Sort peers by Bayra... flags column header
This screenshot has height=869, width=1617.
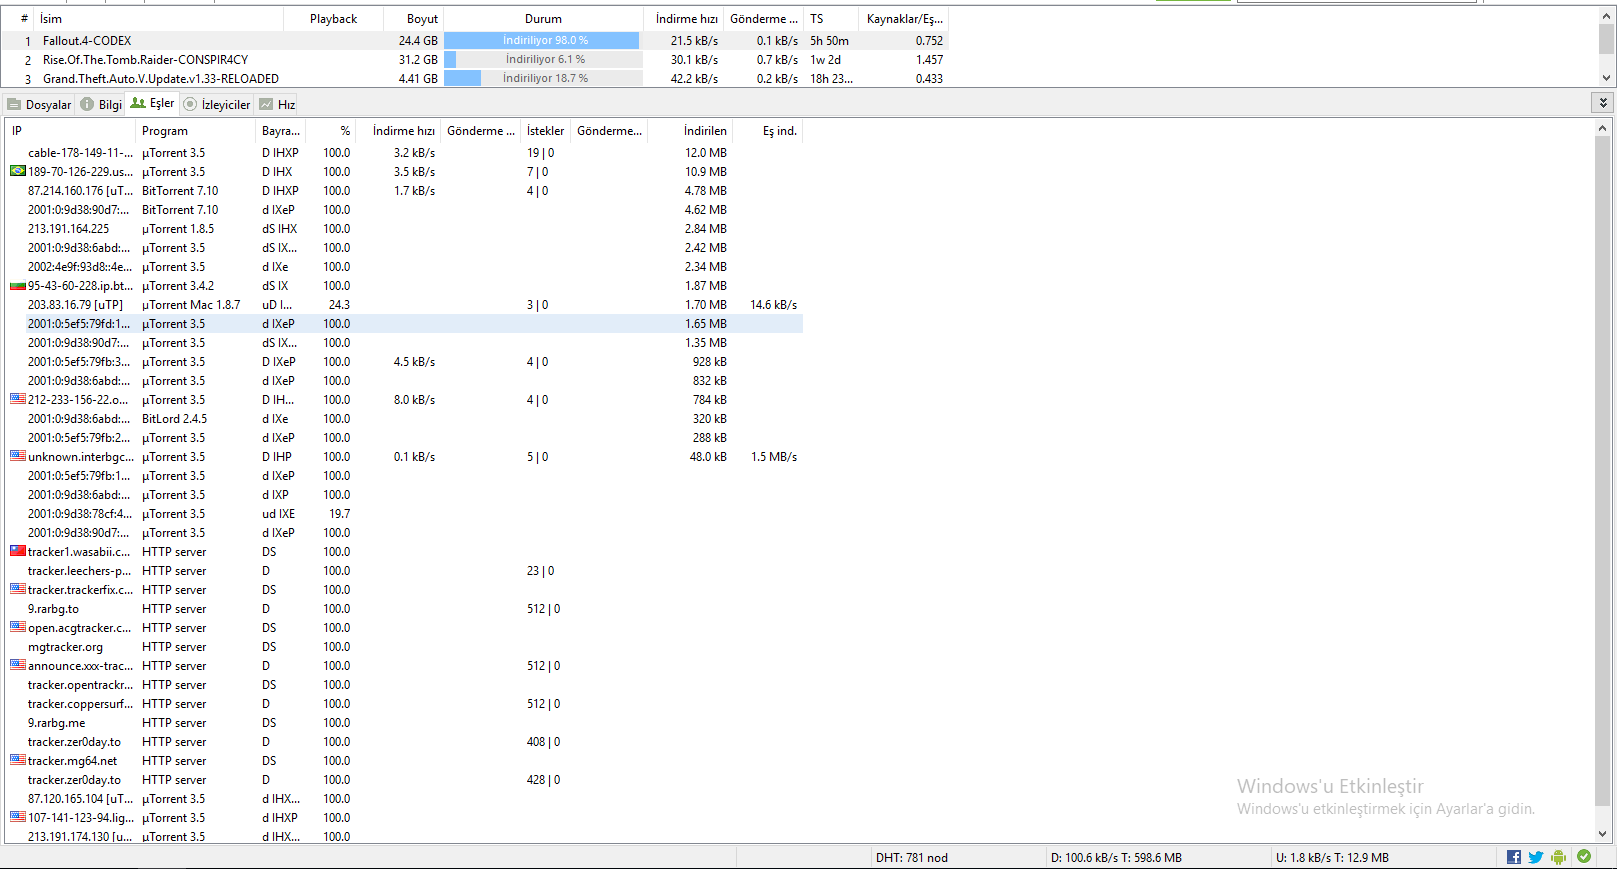coord(281,131)
